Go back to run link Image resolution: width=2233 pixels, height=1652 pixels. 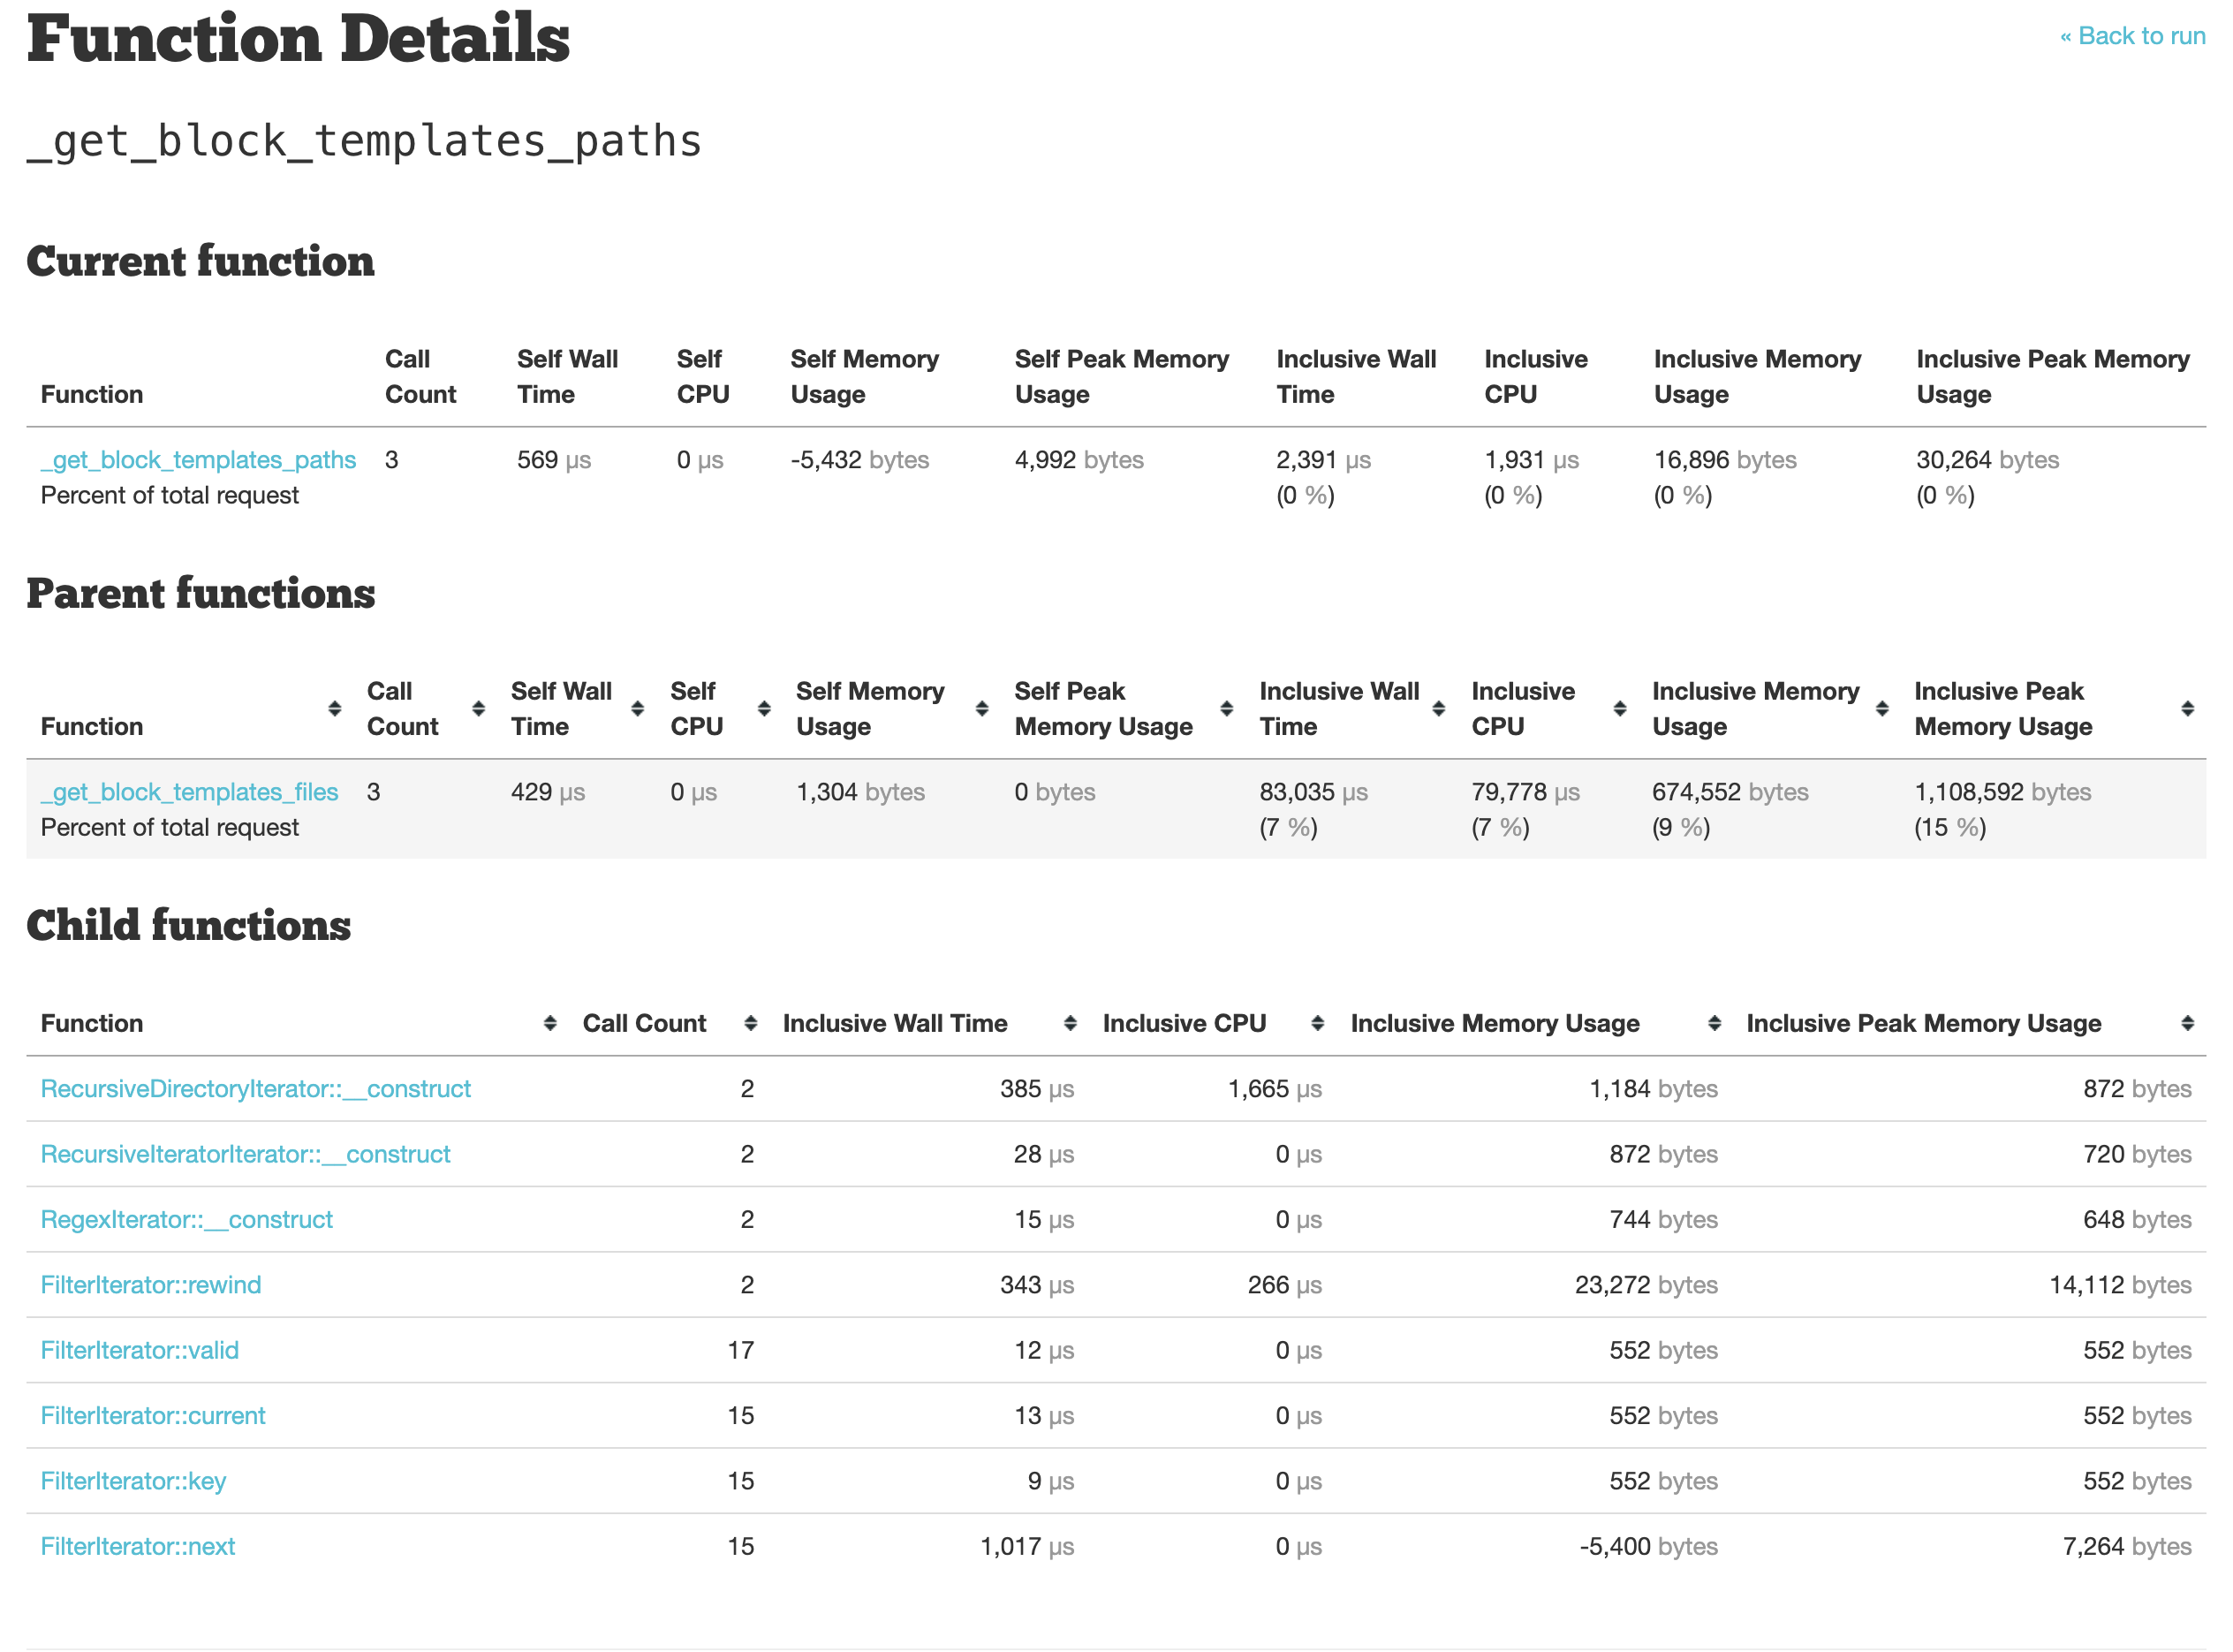click(2131, 36)
